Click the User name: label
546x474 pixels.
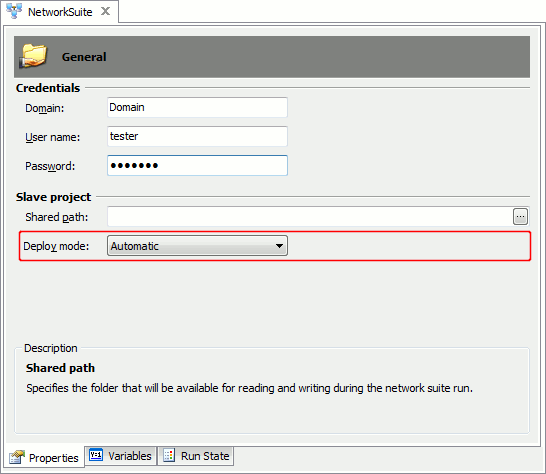(53, 137)
